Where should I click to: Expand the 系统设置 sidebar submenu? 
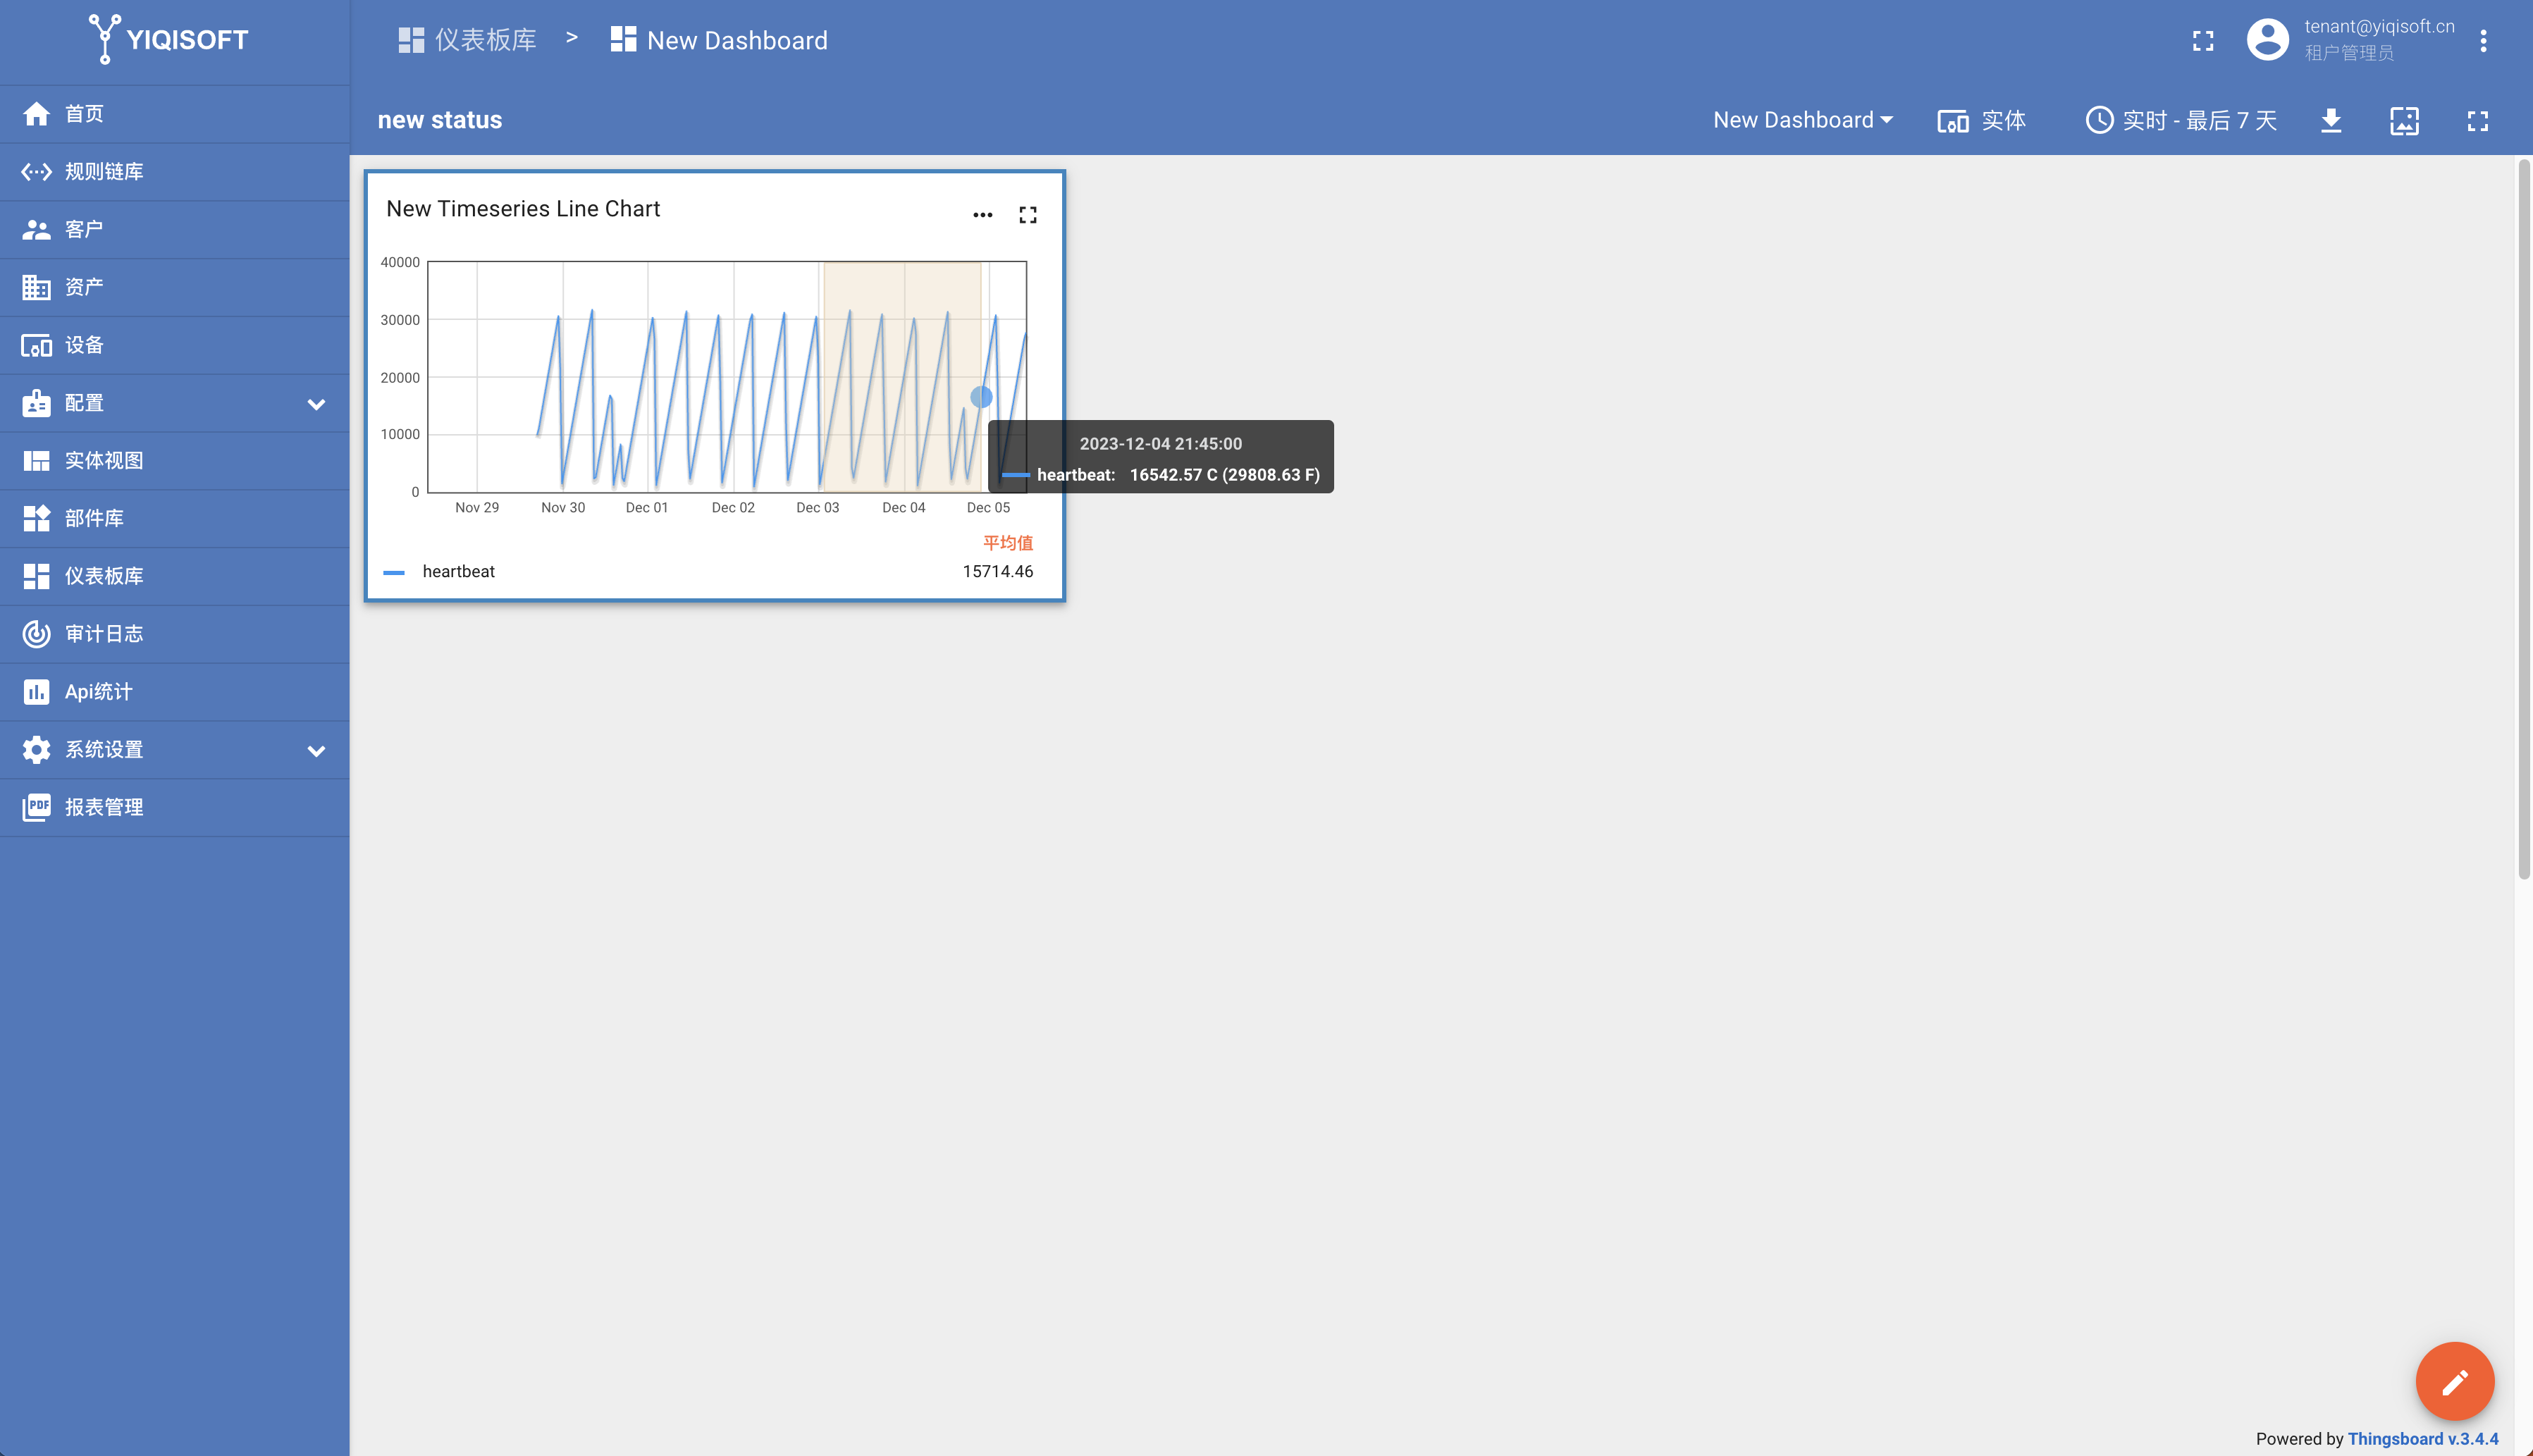(316, 750)
